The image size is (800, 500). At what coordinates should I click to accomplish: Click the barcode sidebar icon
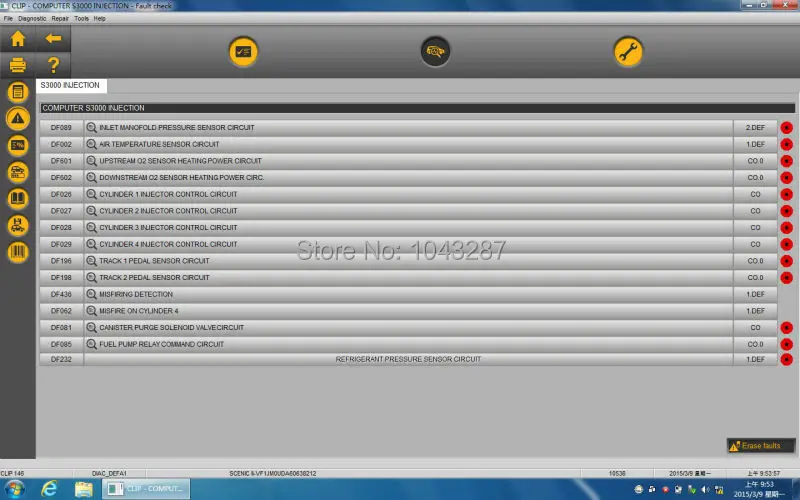pyautogui.click(x=18, y=252)
